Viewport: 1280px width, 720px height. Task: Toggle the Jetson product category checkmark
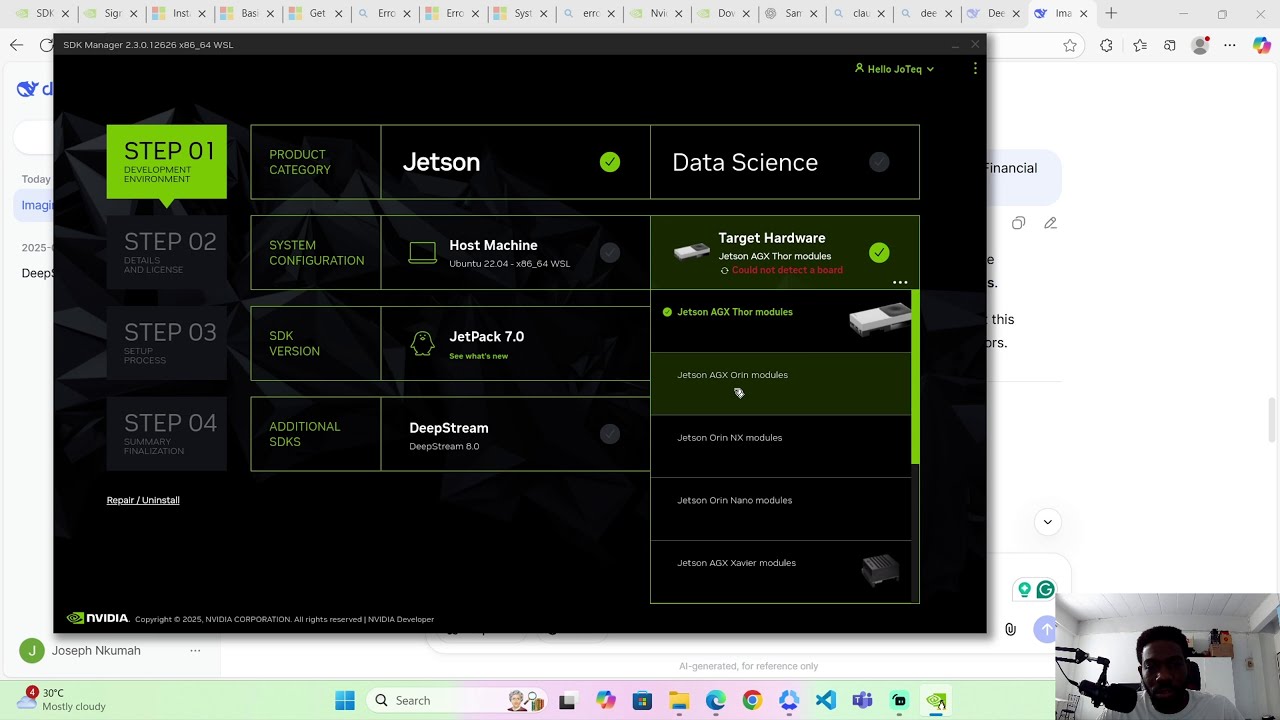click(610, 162)
